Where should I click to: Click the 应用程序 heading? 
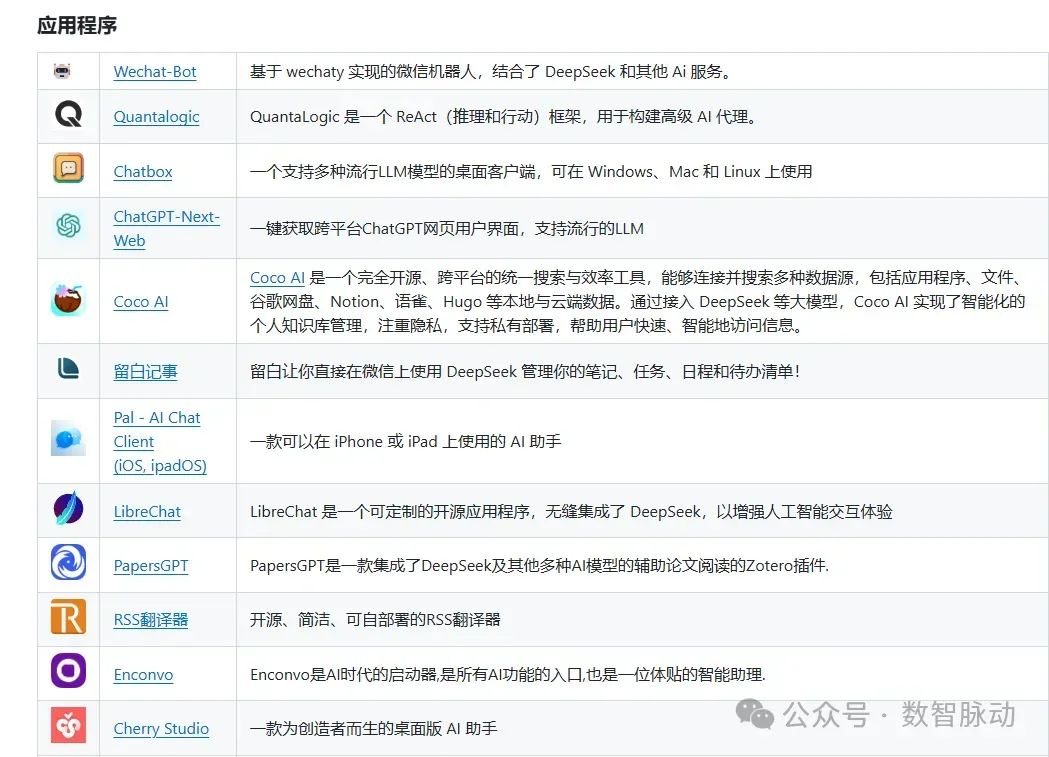tap(77, 25)
